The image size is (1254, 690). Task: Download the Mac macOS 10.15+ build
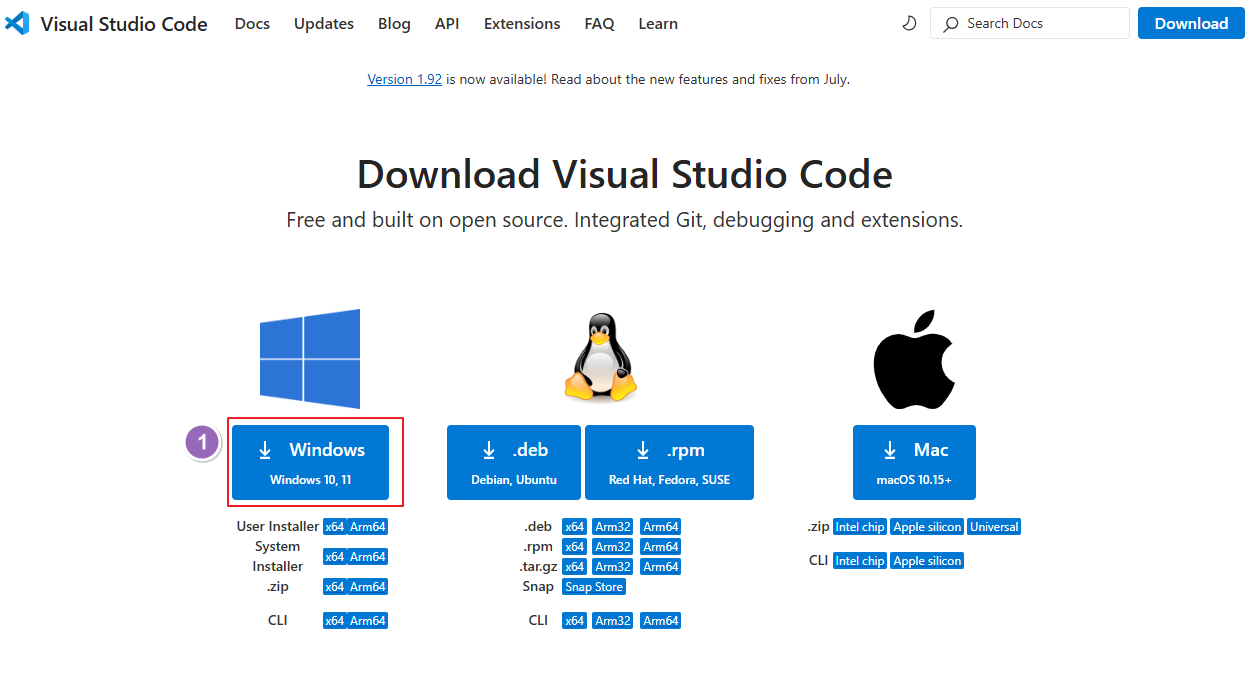914,462
